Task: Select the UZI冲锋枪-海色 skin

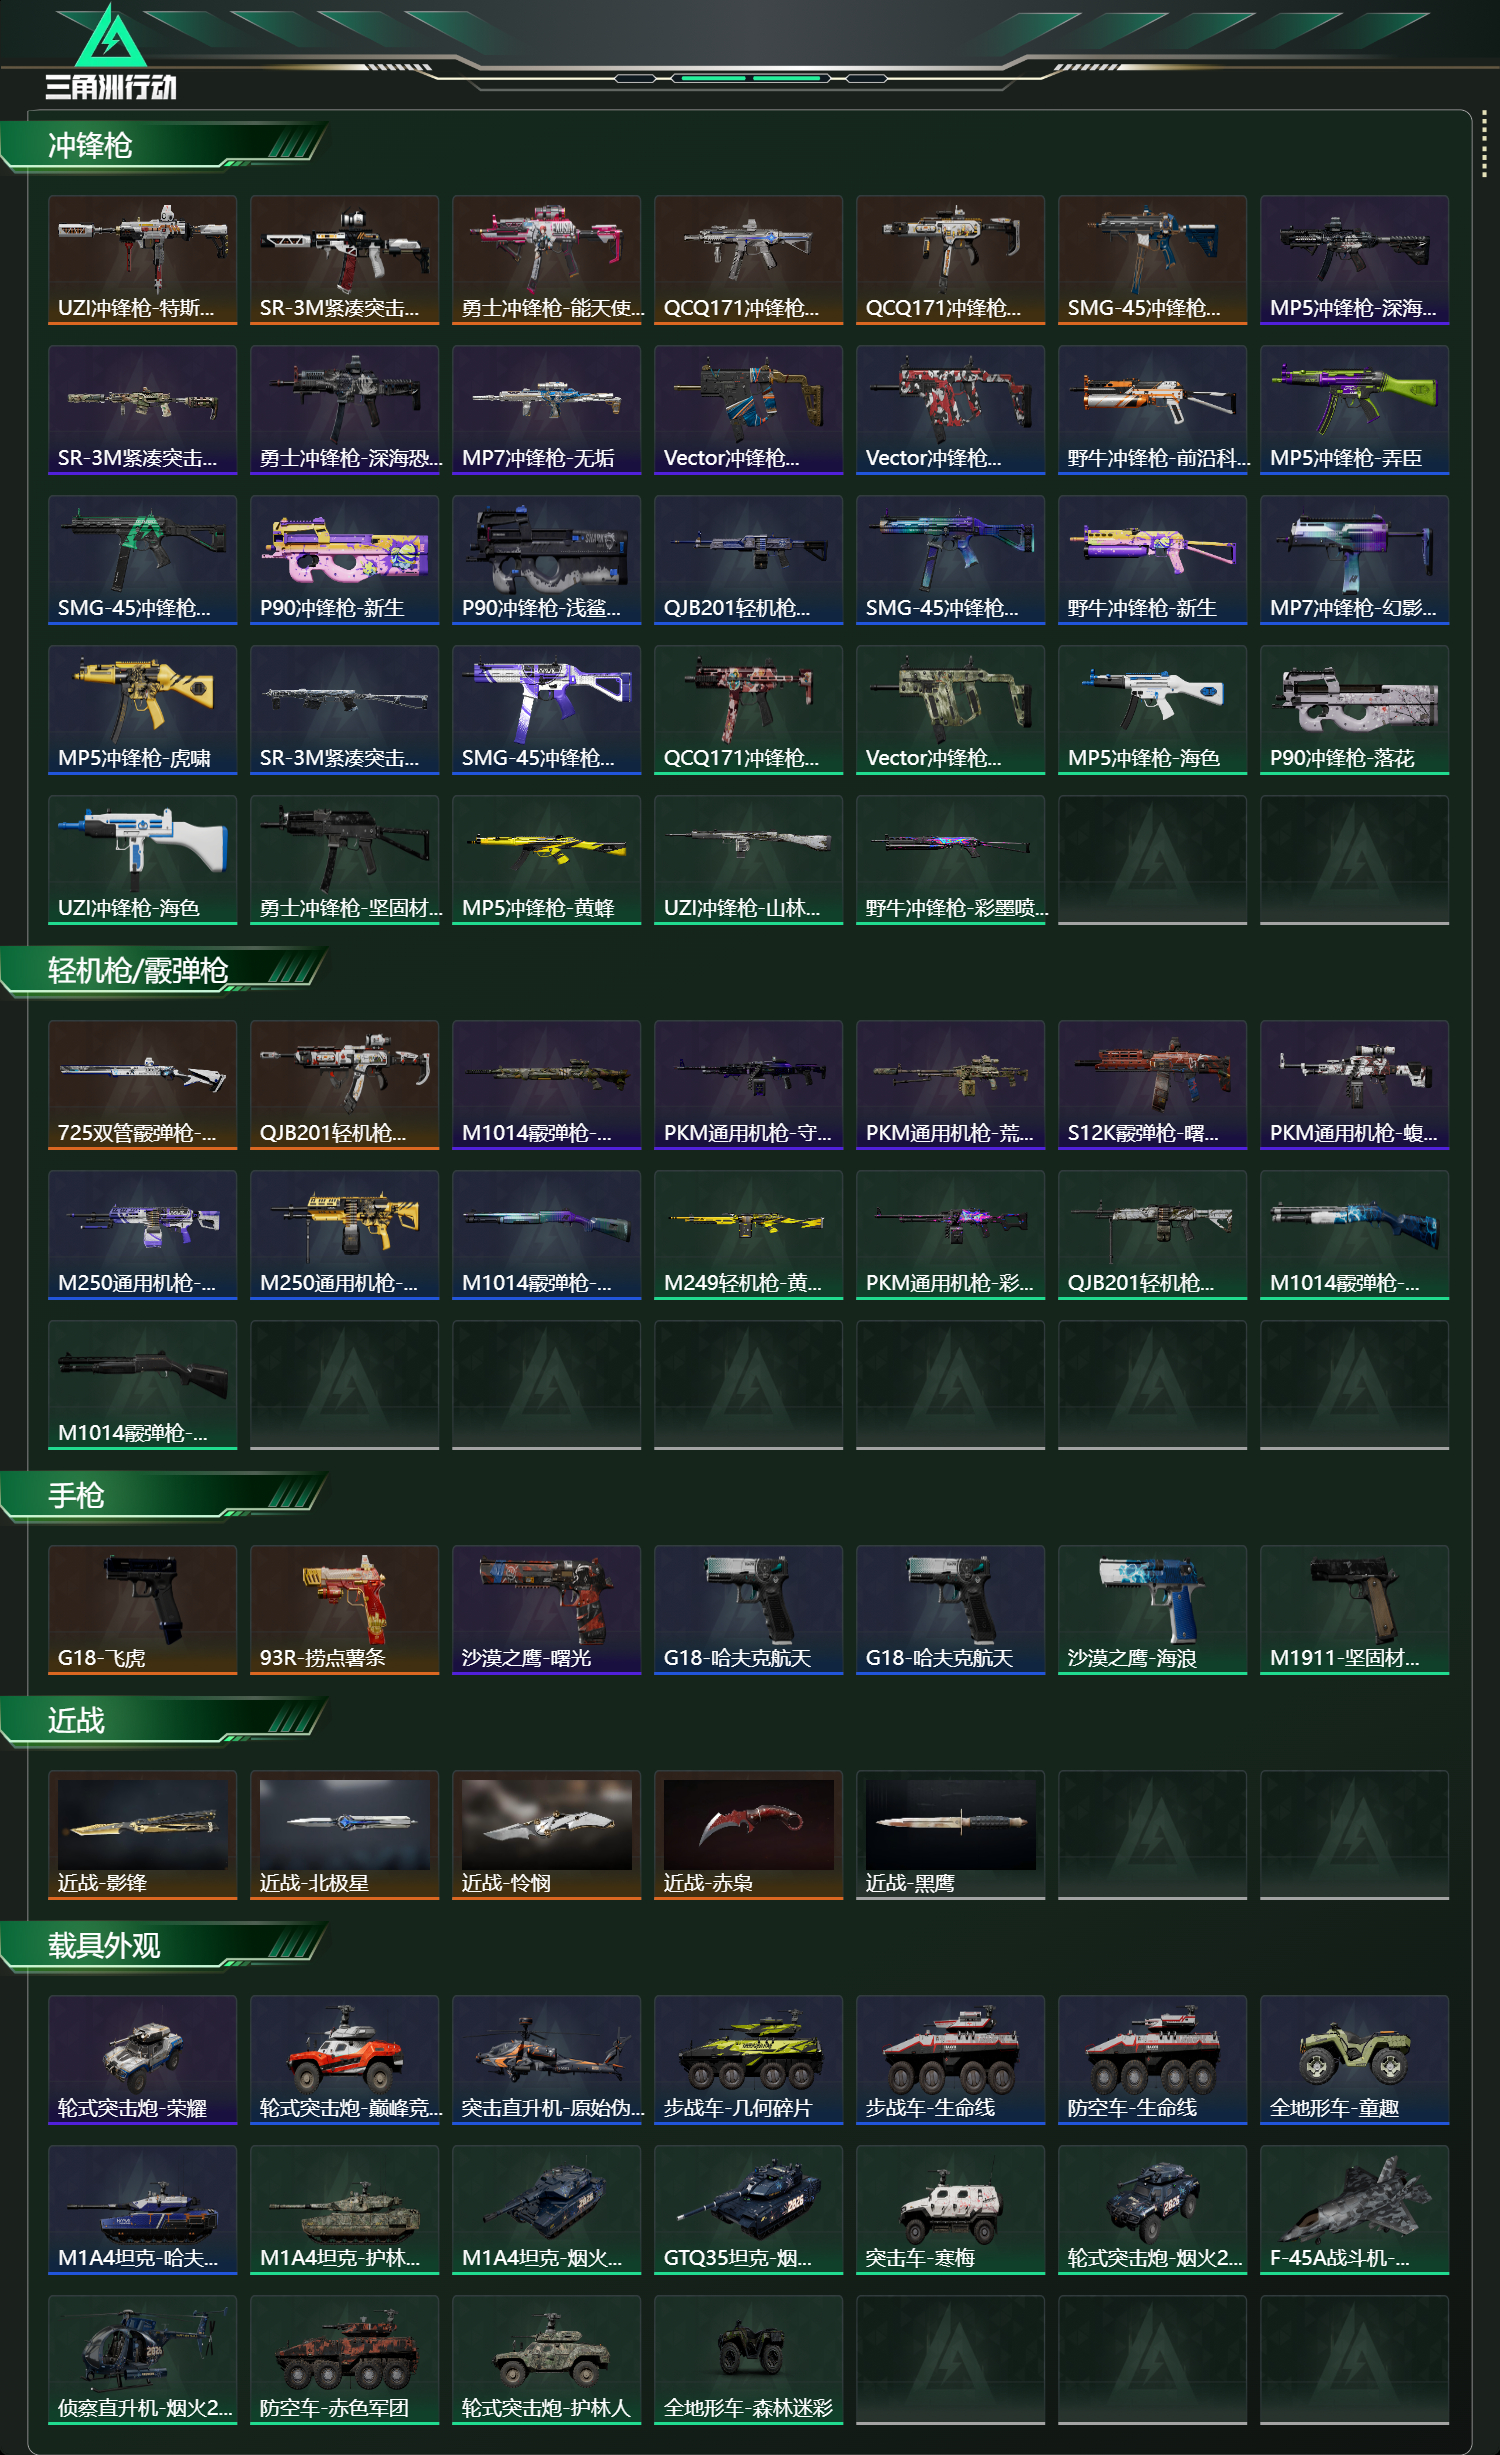Action: coord(143,860)
